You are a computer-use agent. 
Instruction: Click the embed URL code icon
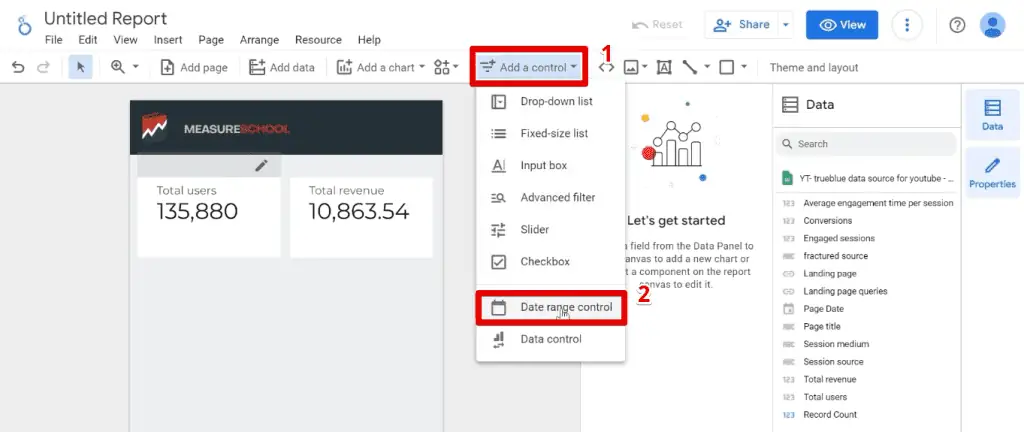[x=606, y=67]
